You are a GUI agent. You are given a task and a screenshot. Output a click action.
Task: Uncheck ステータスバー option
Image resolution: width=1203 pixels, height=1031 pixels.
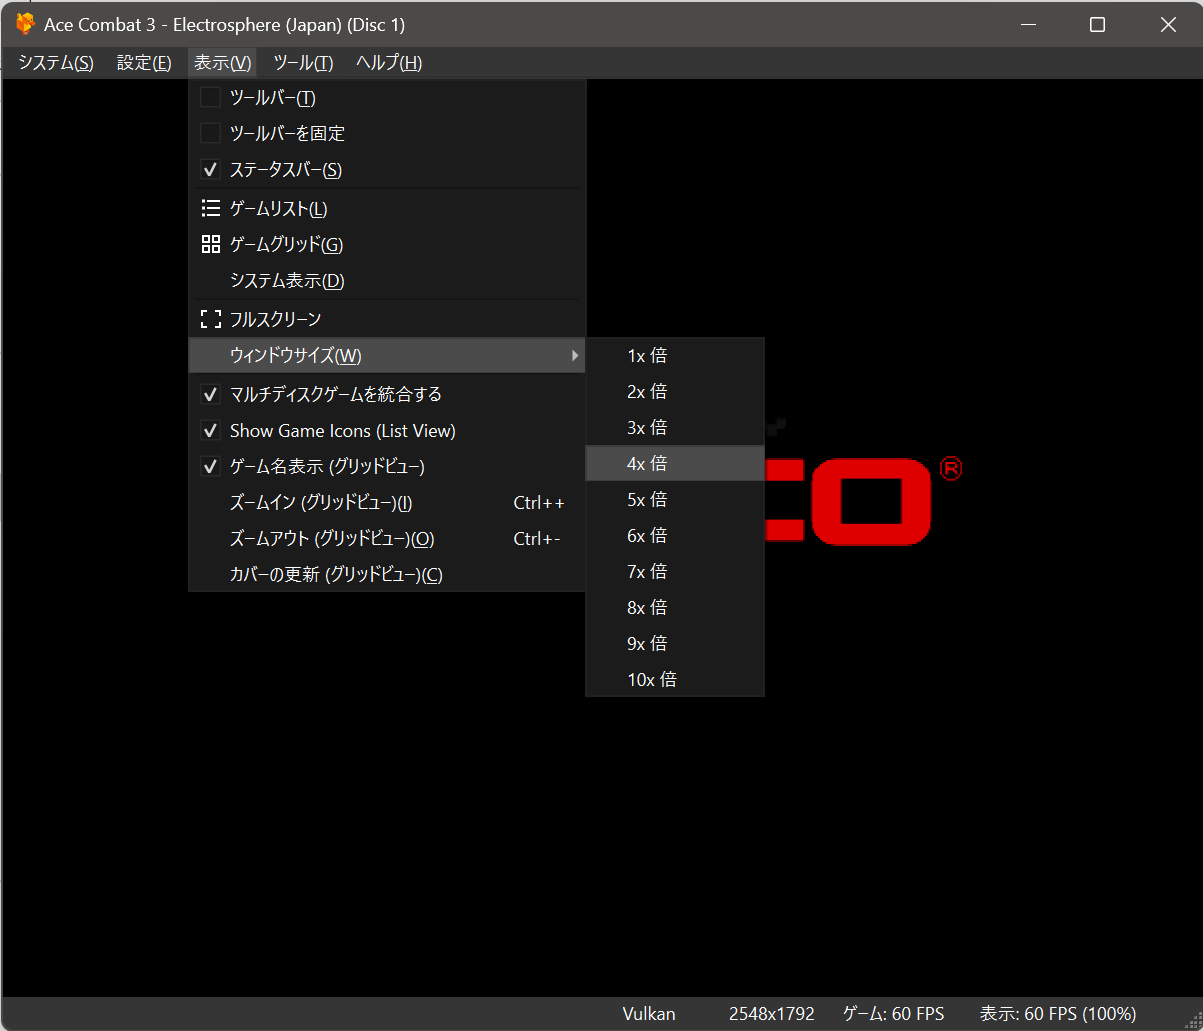pos(210,169)
